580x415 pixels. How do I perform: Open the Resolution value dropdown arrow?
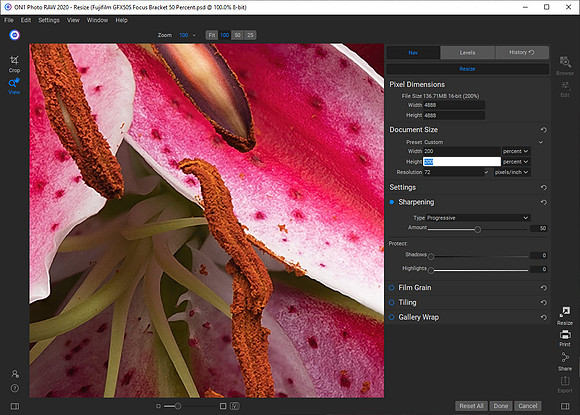pos(486,172)
